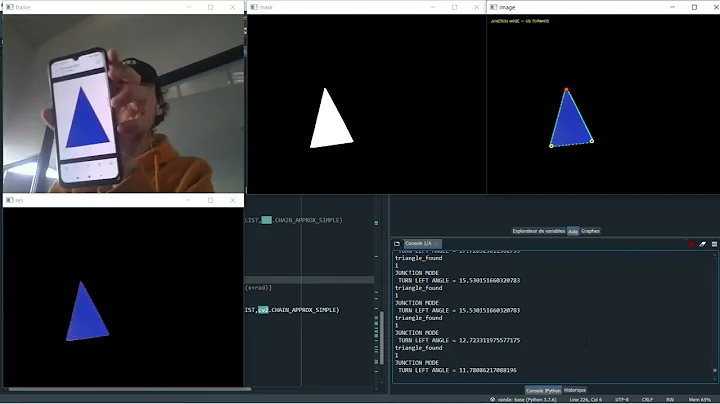Click the editor's vertical scrollbar thumb
The image size is (720, 404).
[x=382, y=338]
